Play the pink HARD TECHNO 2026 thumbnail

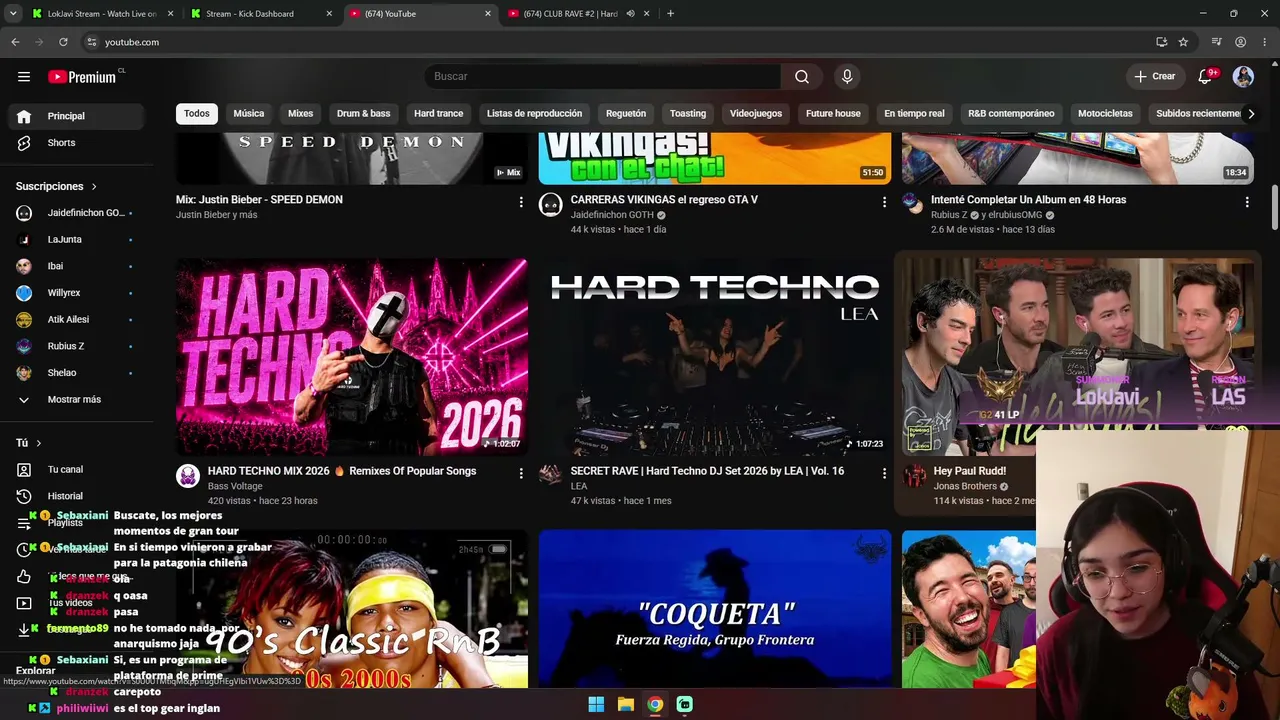tap(352, 357)
